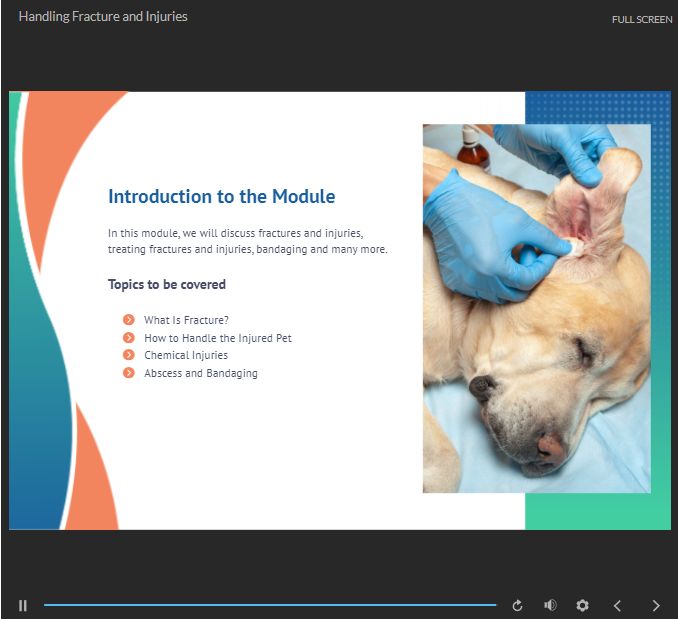Go to the previous slide arrow
Viewport: 678px width, 619px height.
[617, 605]
